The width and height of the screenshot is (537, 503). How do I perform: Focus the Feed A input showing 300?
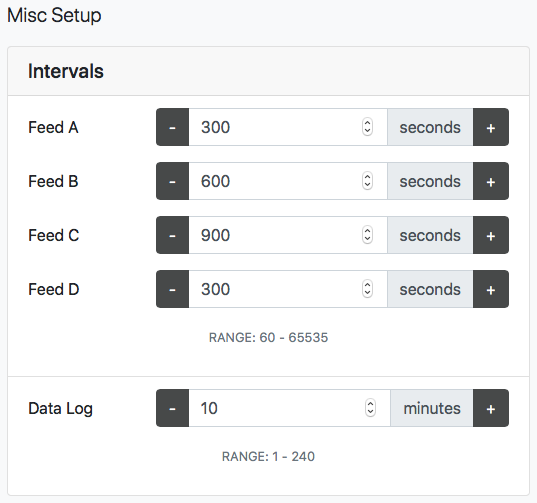[x=288, y=127]
